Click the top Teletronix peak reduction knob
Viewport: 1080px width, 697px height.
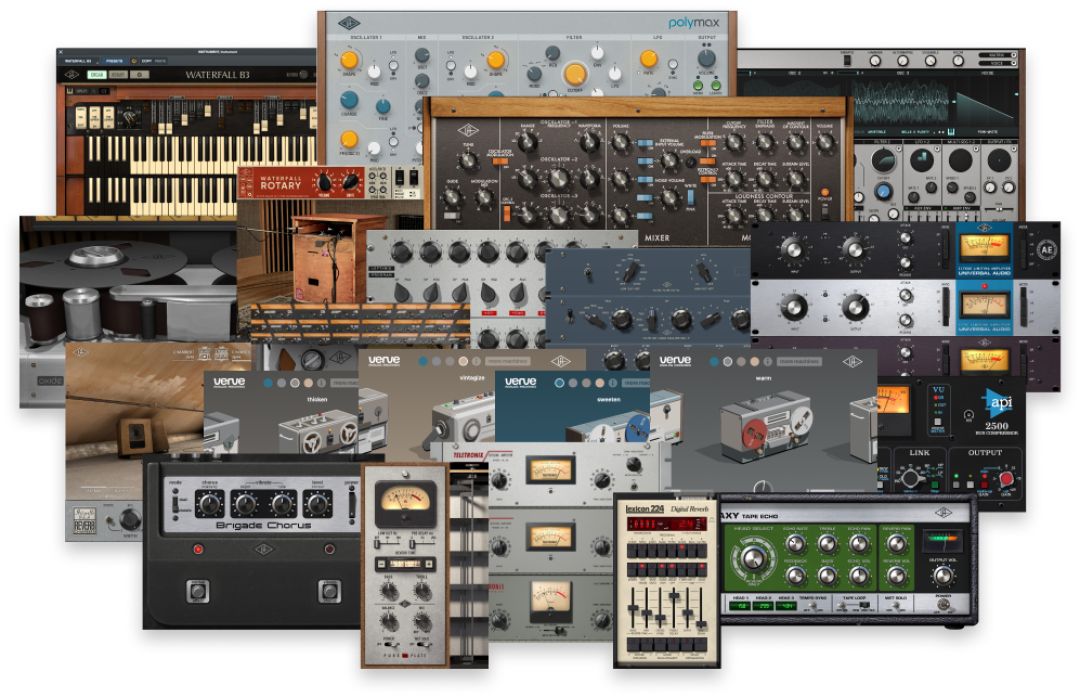(x=601, y=481)
